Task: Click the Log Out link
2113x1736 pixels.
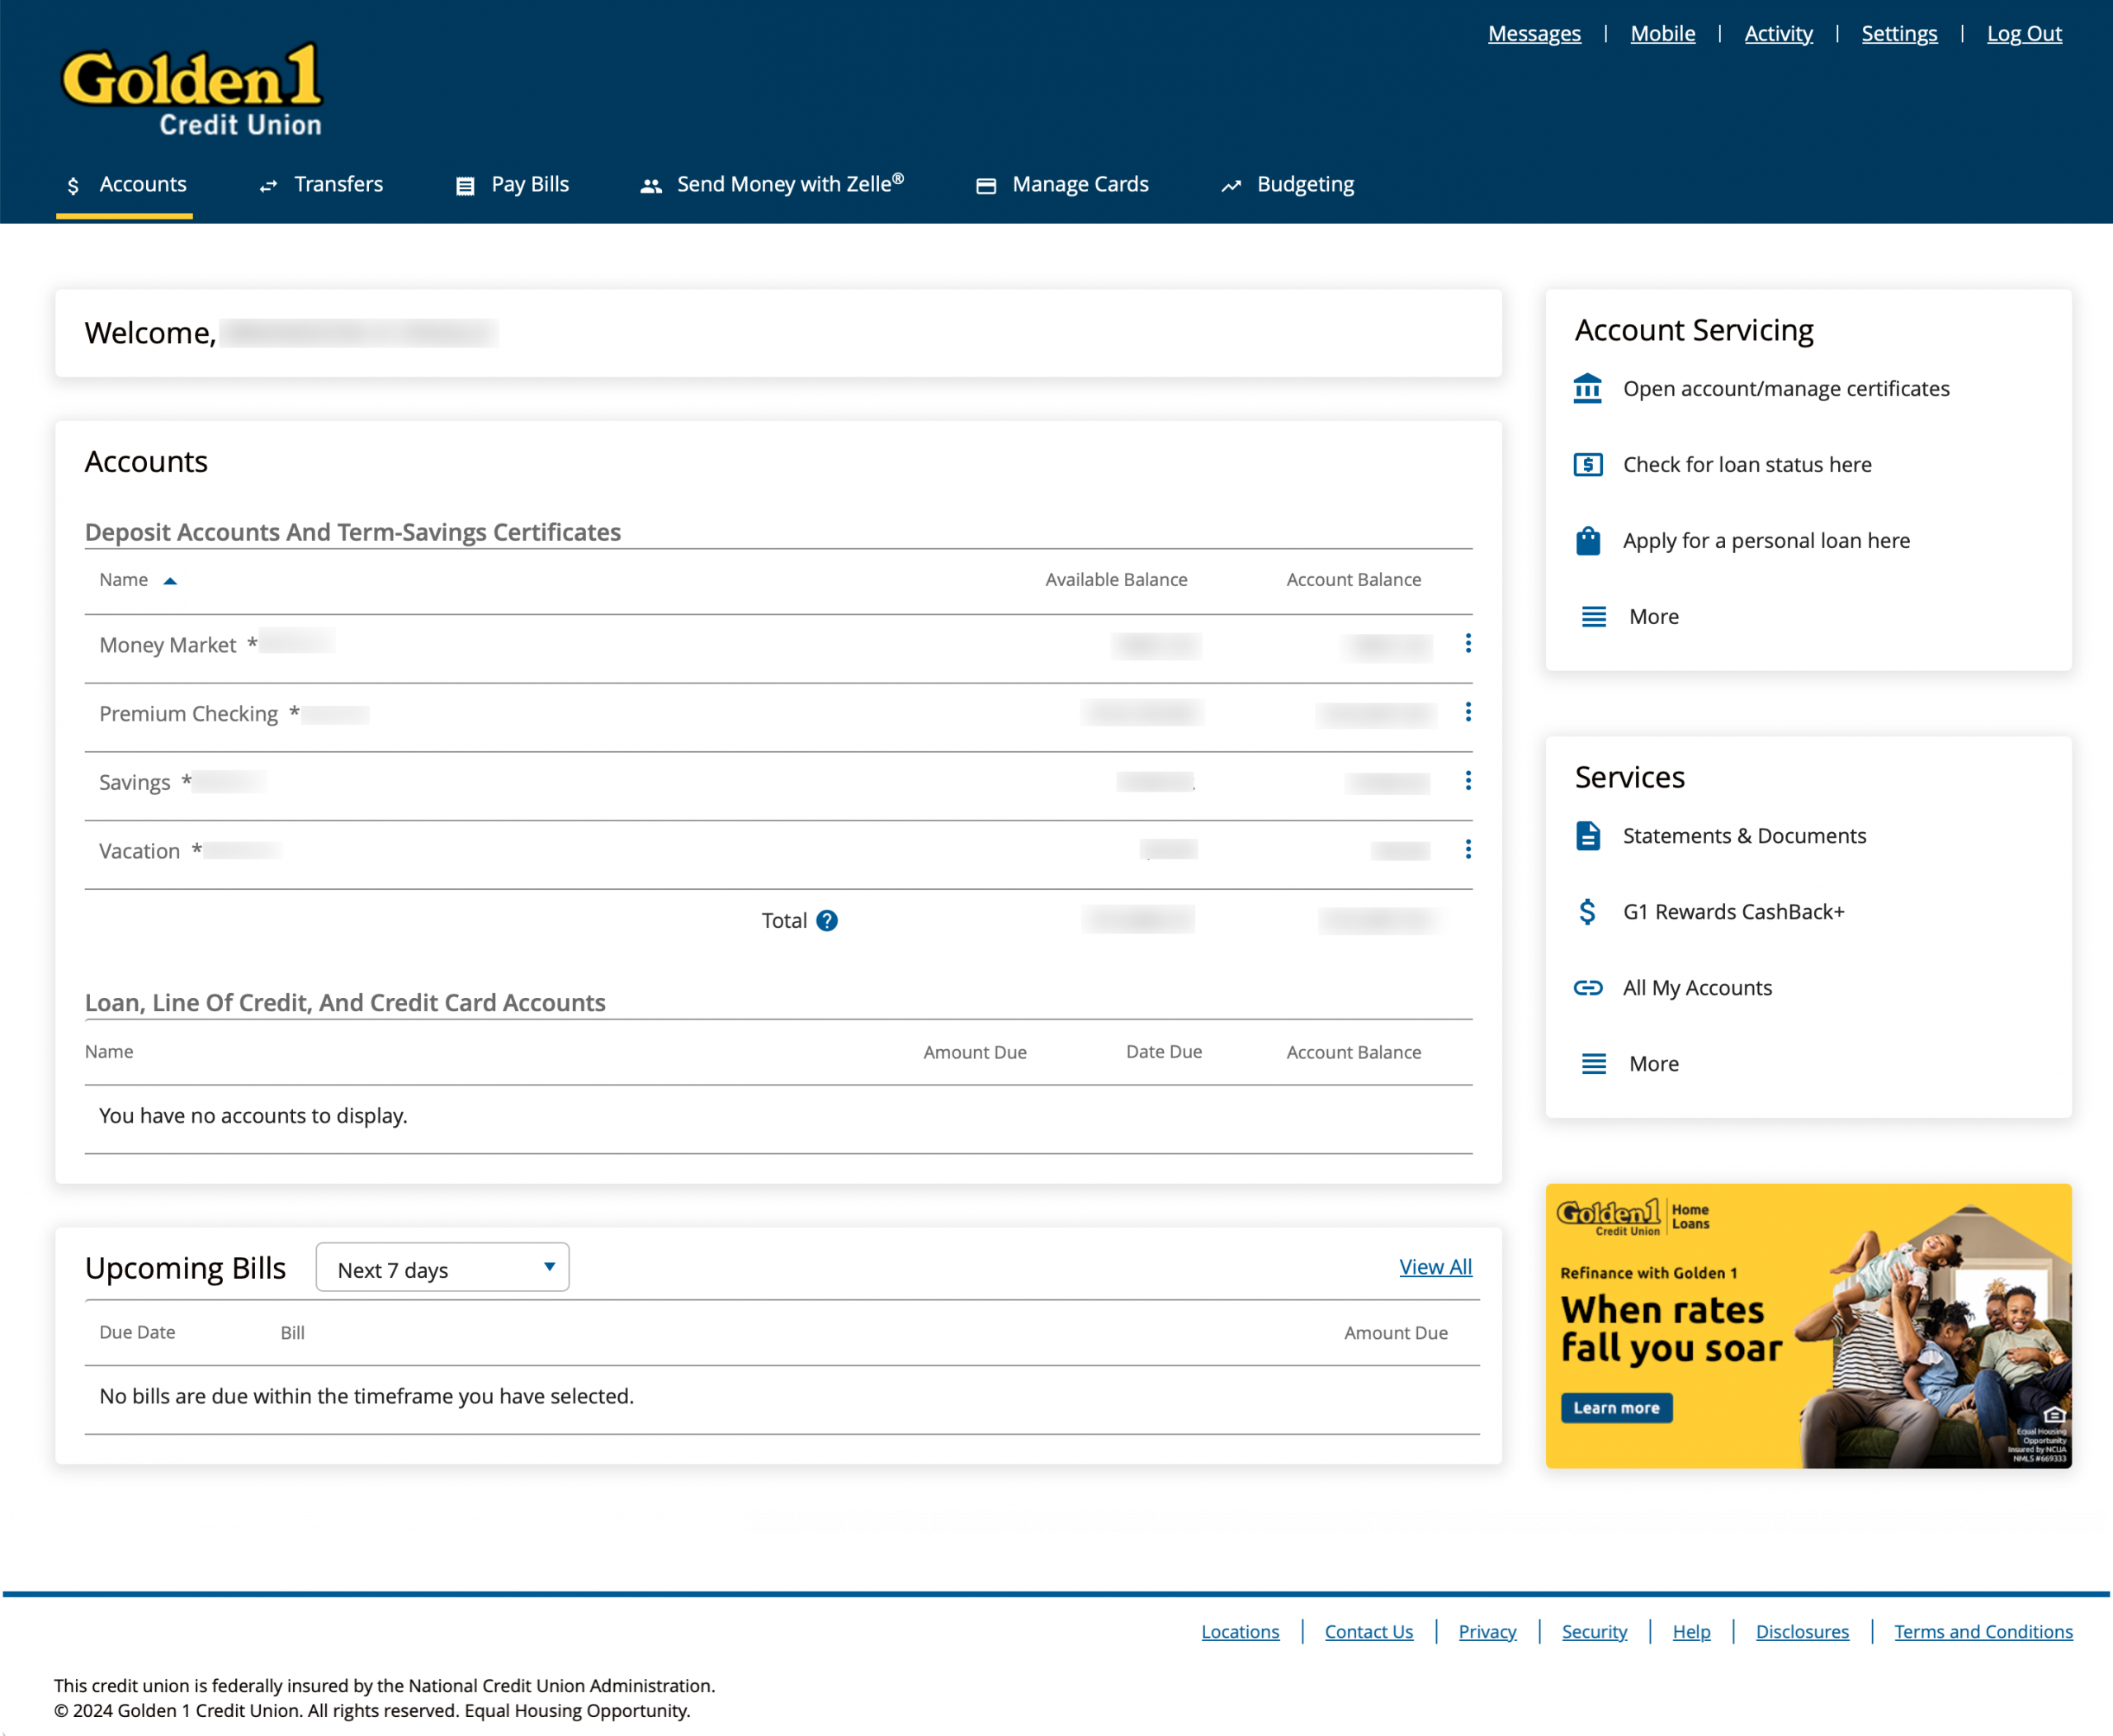Action: (2023, 34)
